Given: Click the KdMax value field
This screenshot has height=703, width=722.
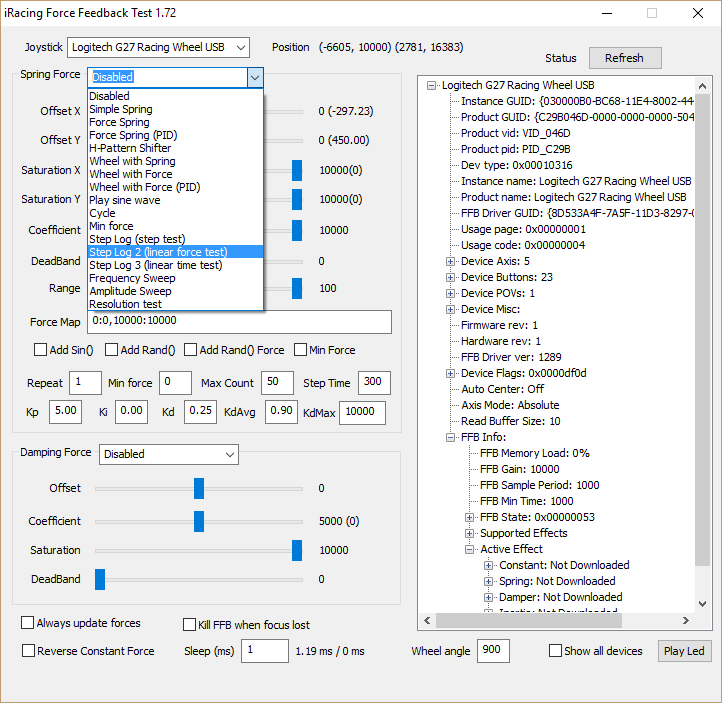Looking at the screenshot, I should pyautogui.click(x=362, y=413).
